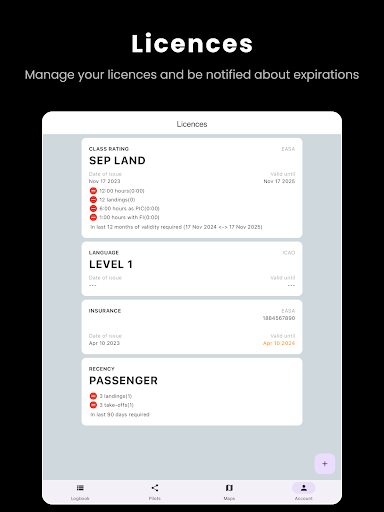The height and width of the screenshot is (512, 384).
Task: Open the PASSENGER recency card
Action: click(192, 392)
